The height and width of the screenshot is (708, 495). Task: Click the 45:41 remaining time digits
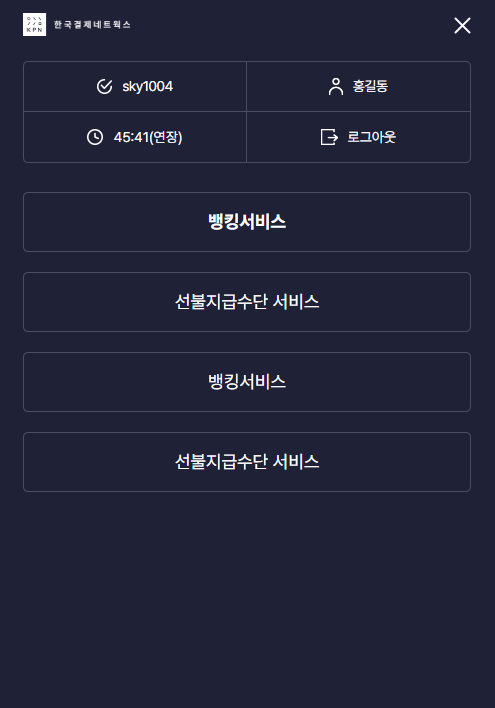pos(131,137)
